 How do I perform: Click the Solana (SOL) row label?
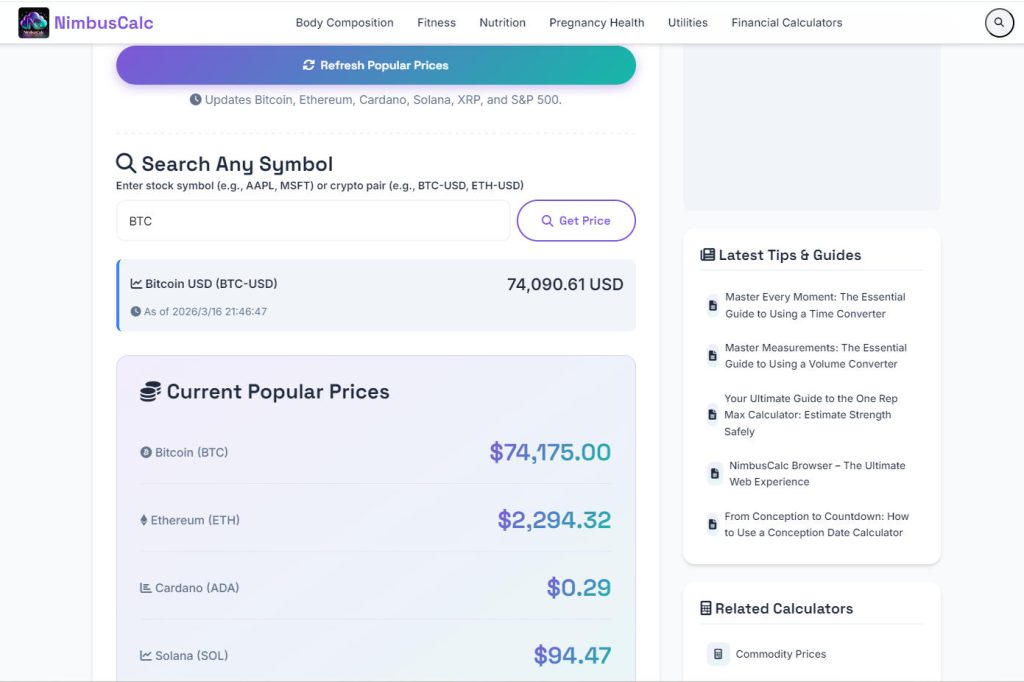pyautogui.click(x=191, y=655)
